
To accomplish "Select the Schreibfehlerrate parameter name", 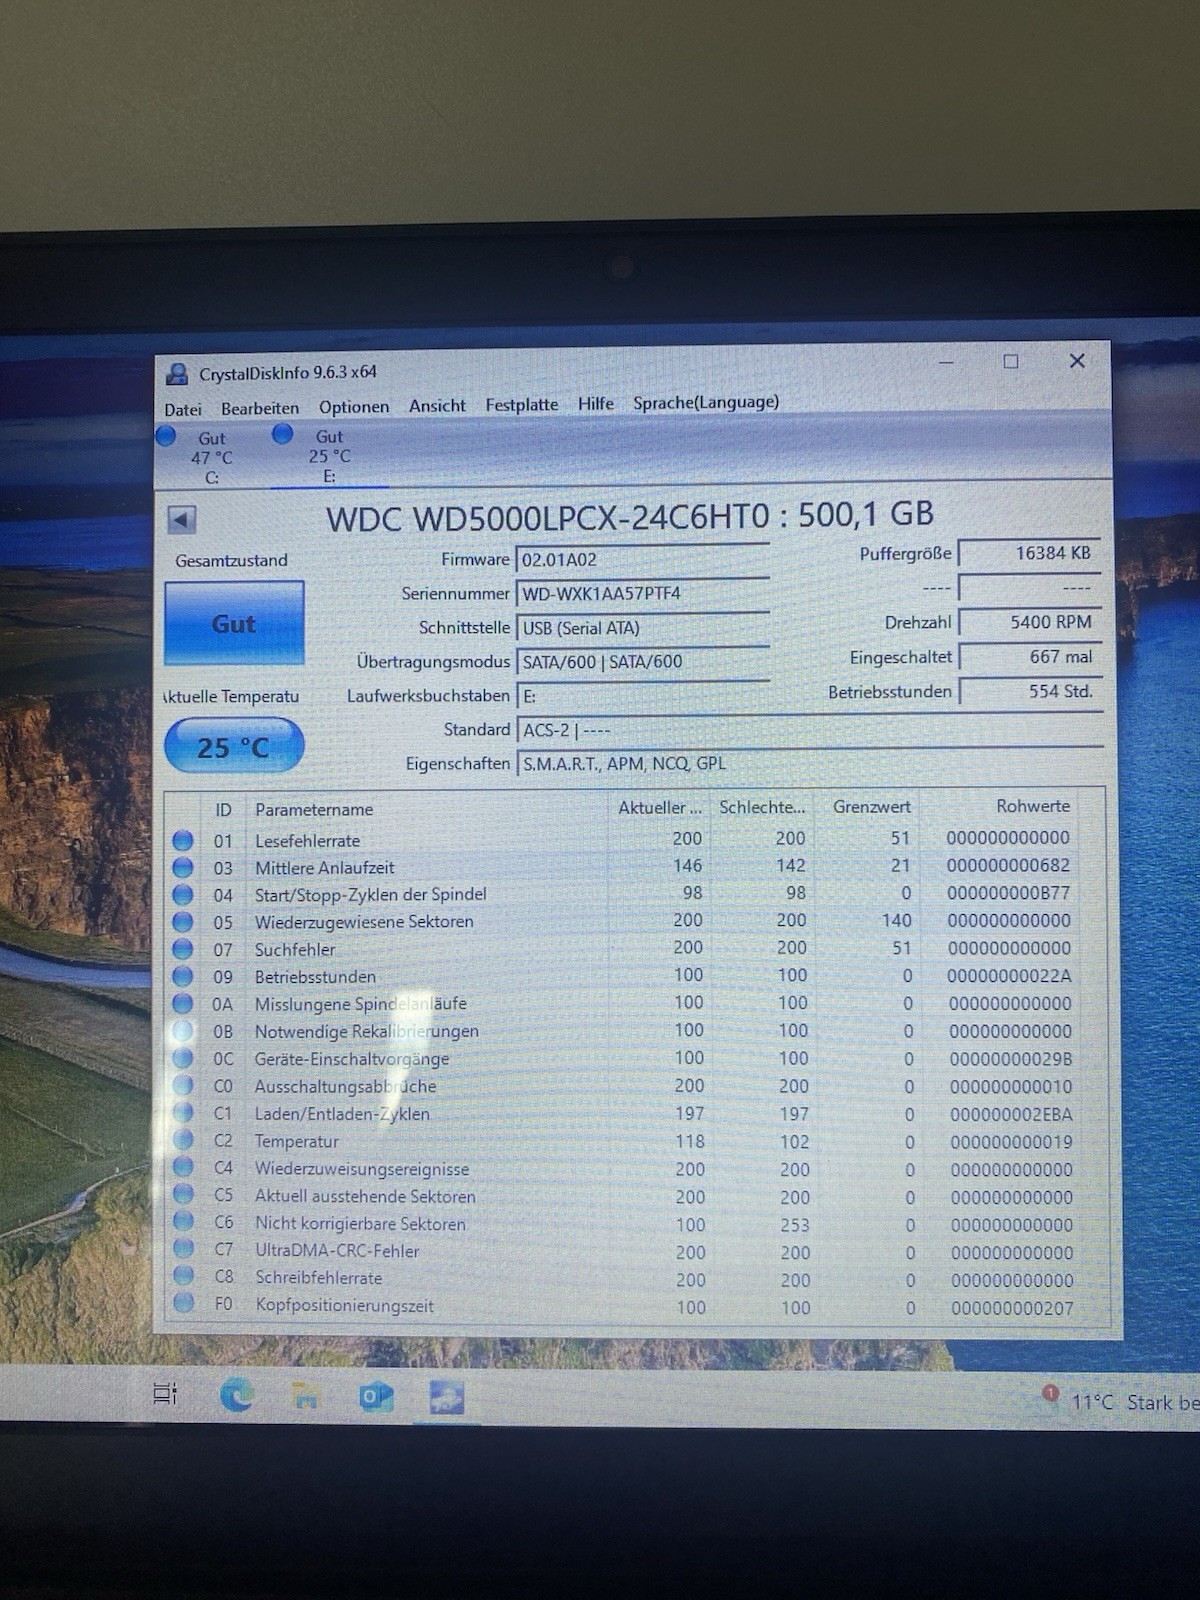I will pyautogui.click(x=319, y=1278).
